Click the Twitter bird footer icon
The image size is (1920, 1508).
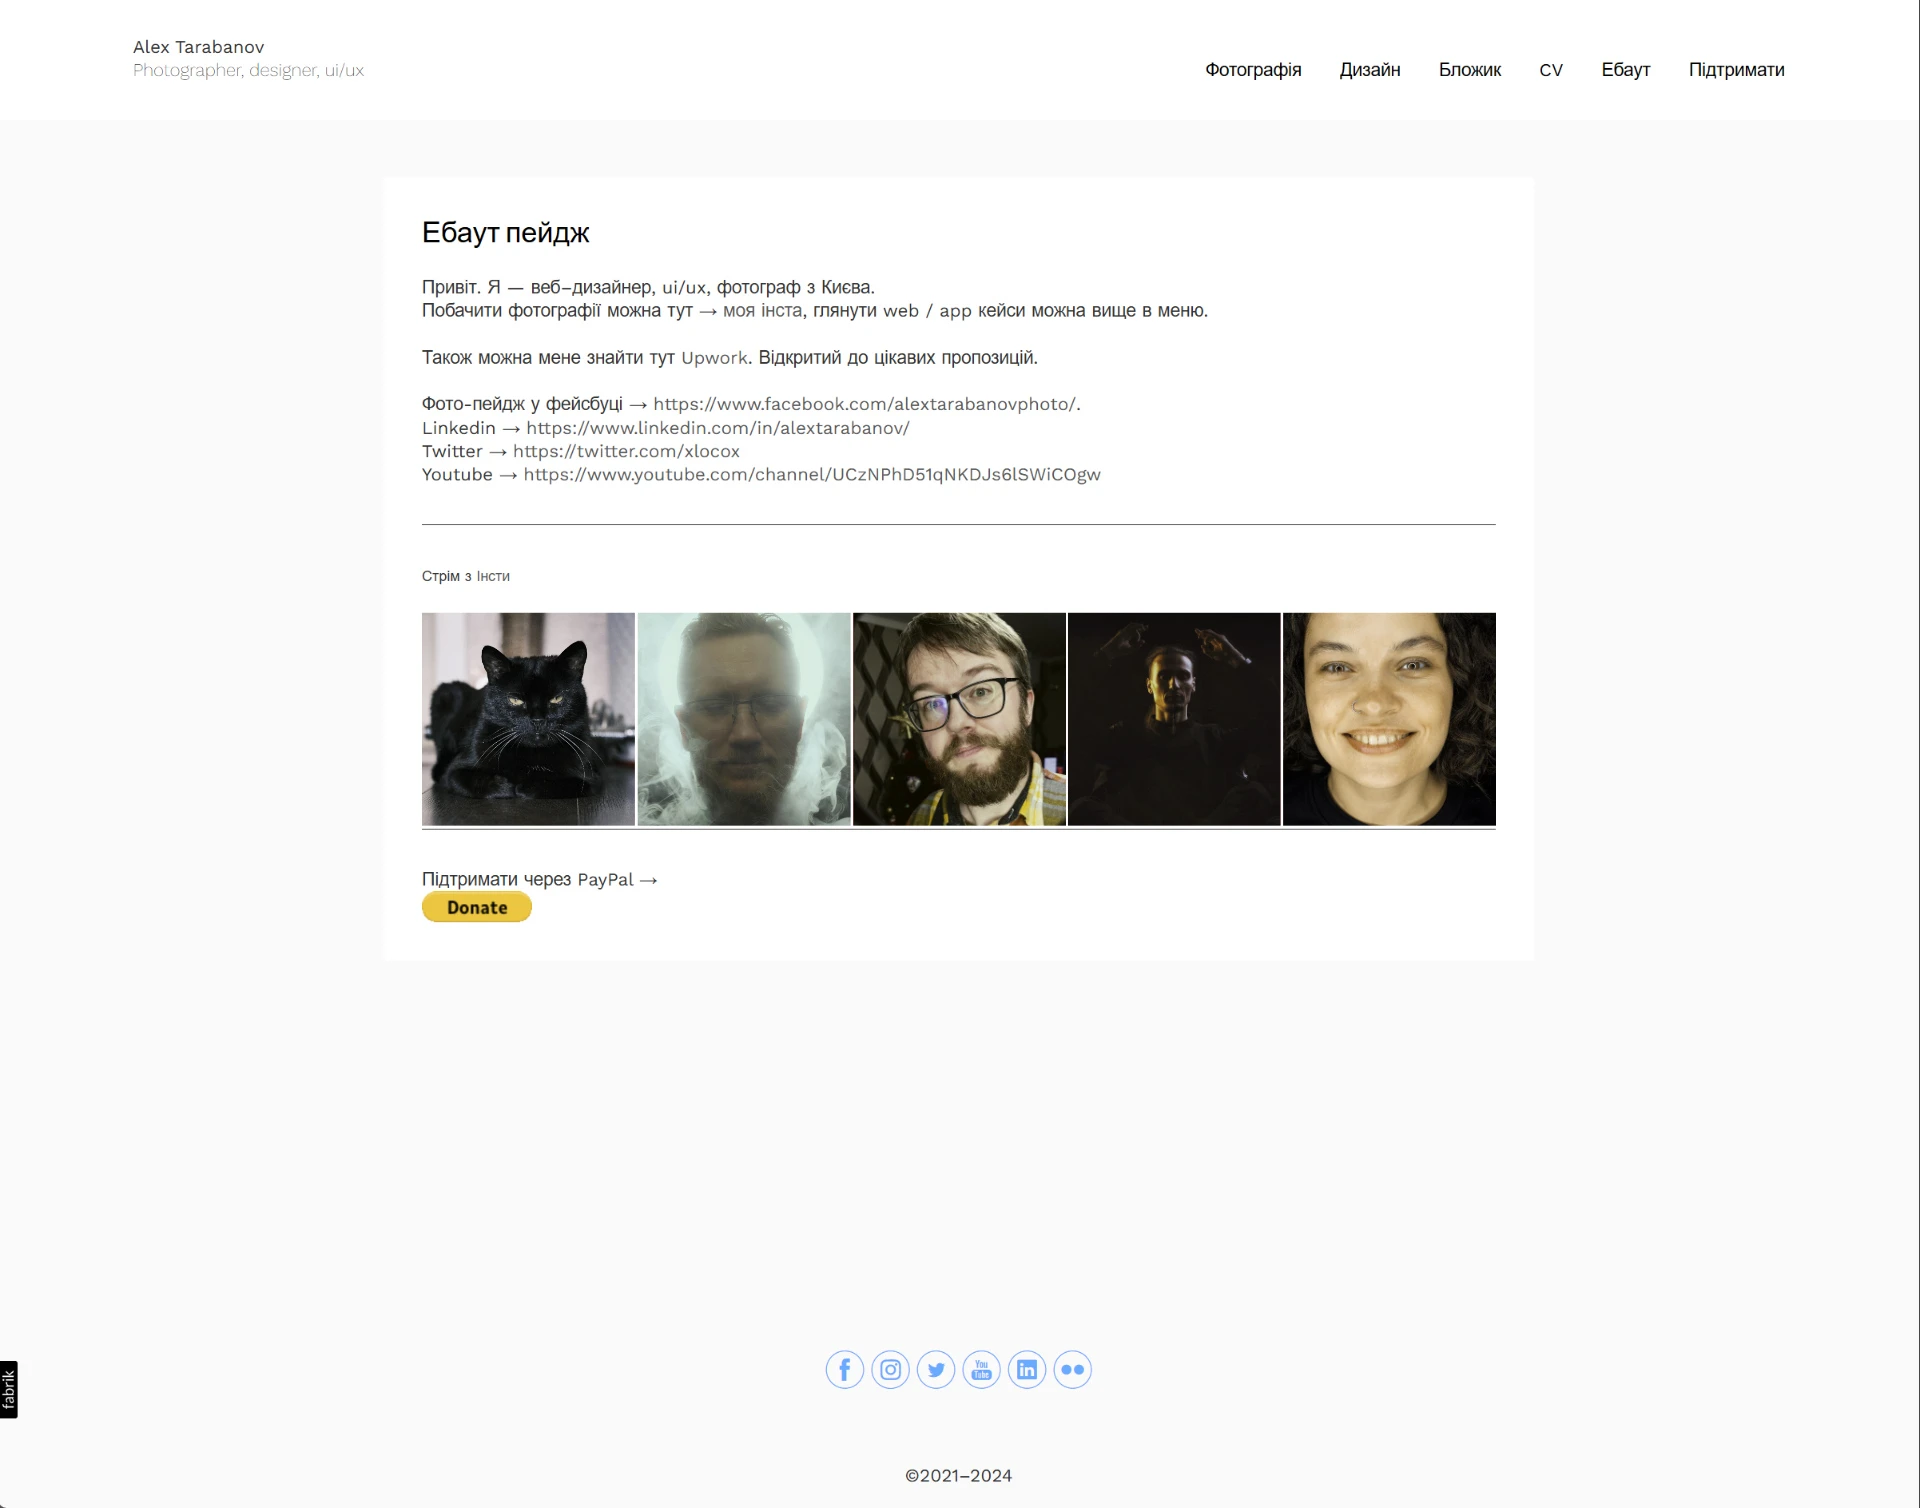(x=936, y=1370)
